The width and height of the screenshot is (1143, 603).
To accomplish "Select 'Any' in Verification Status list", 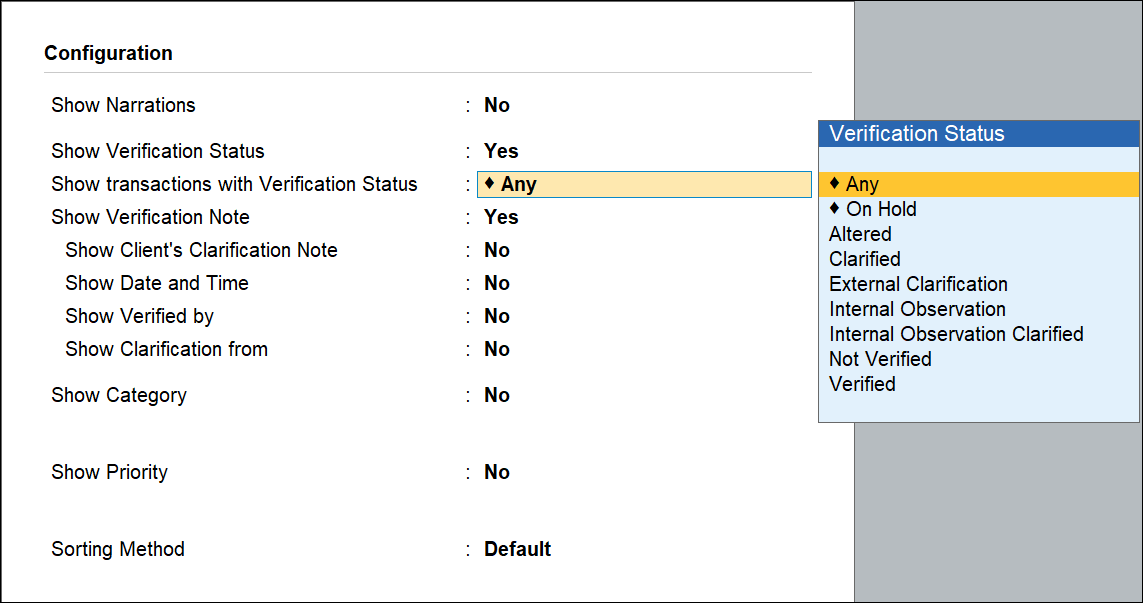I will pyautogui.click(x=862, y=184).
